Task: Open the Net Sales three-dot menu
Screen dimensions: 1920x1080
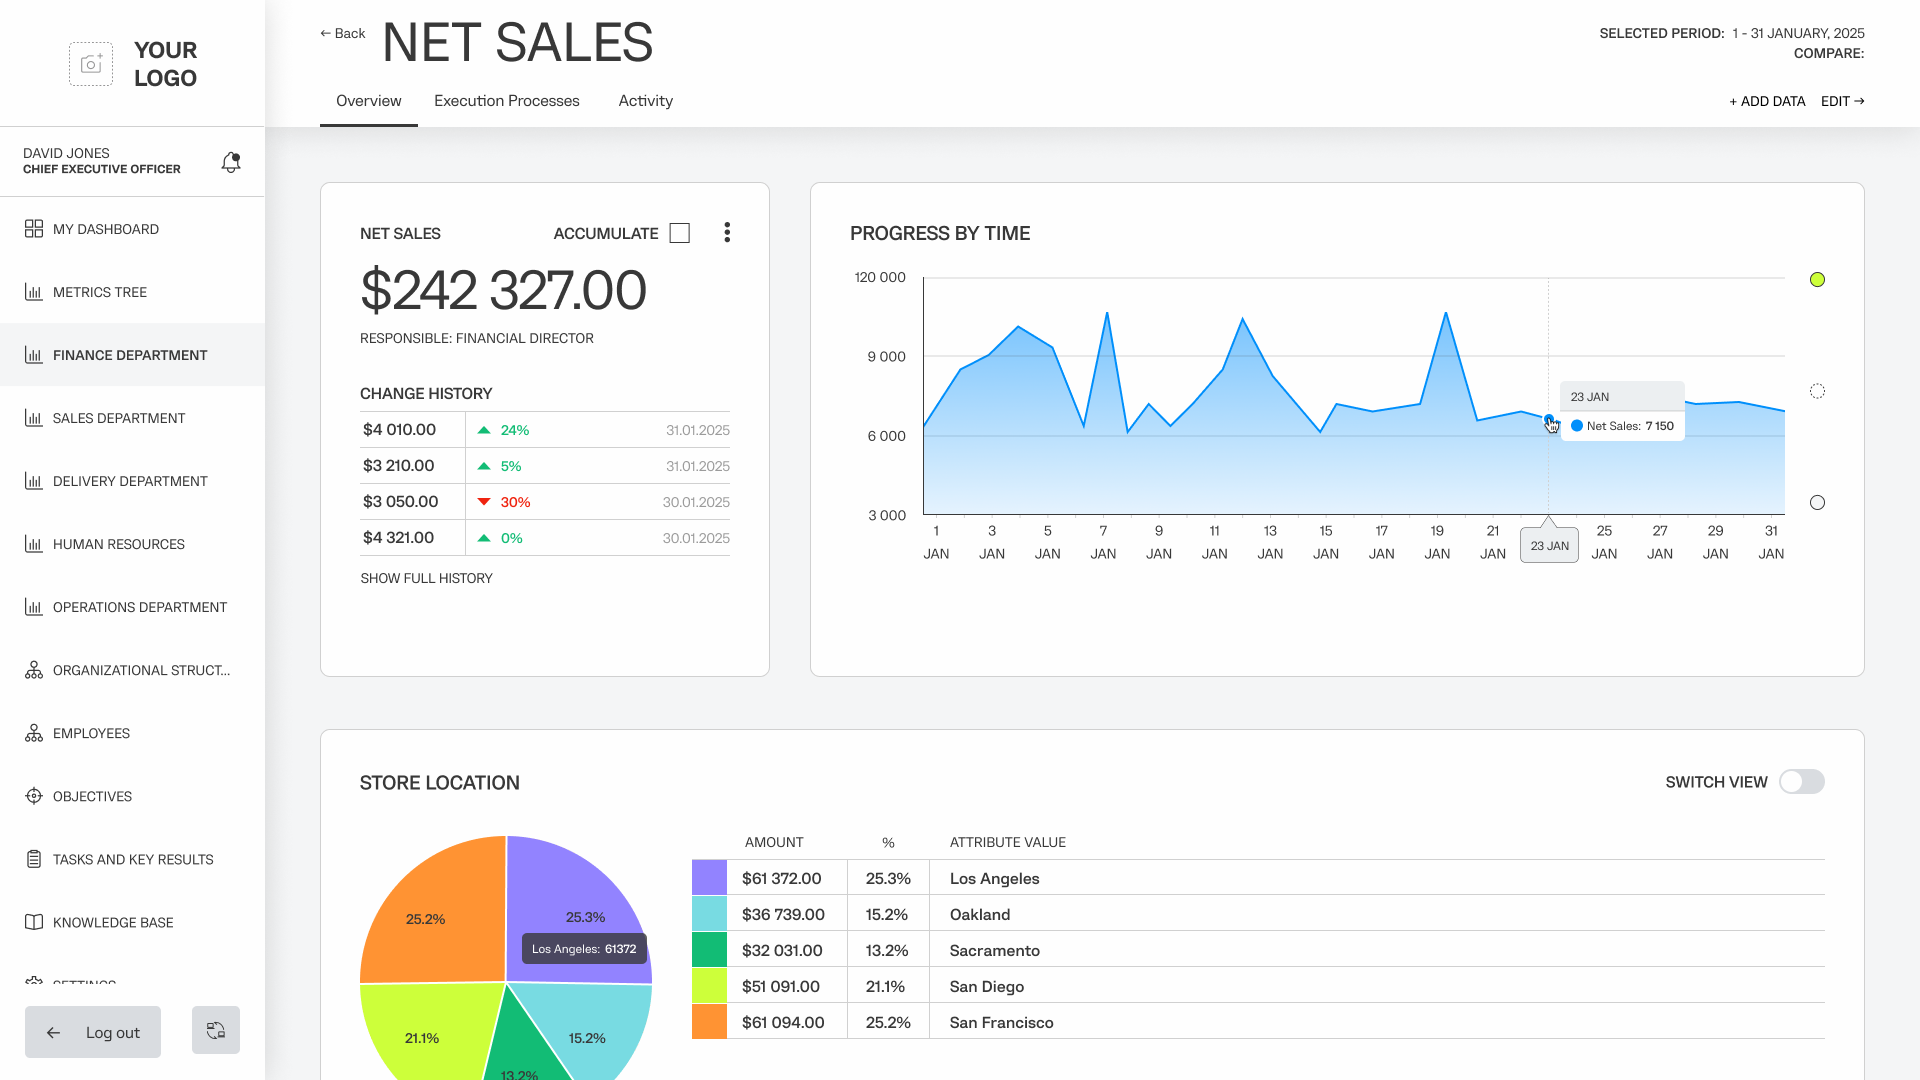Action: pyautogui.click(x=727, y=233)
